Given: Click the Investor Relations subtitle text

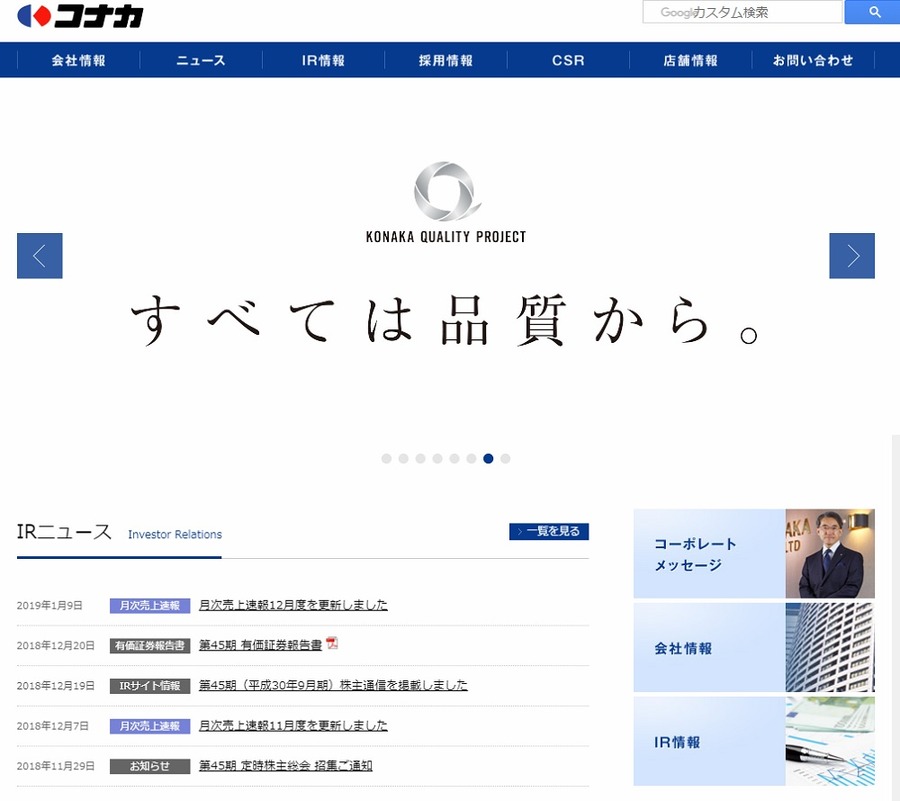Looking at the screenshot, I should pyautogui.click(x=175, y=534).
